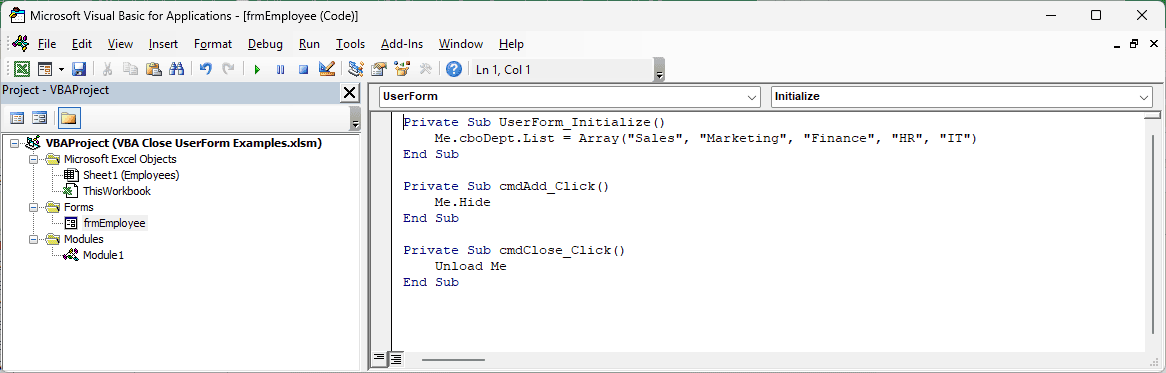This screenshot has height=373, width=1166.
Task: Click the split bar above vertical scrollbar
Action: 1152,115
